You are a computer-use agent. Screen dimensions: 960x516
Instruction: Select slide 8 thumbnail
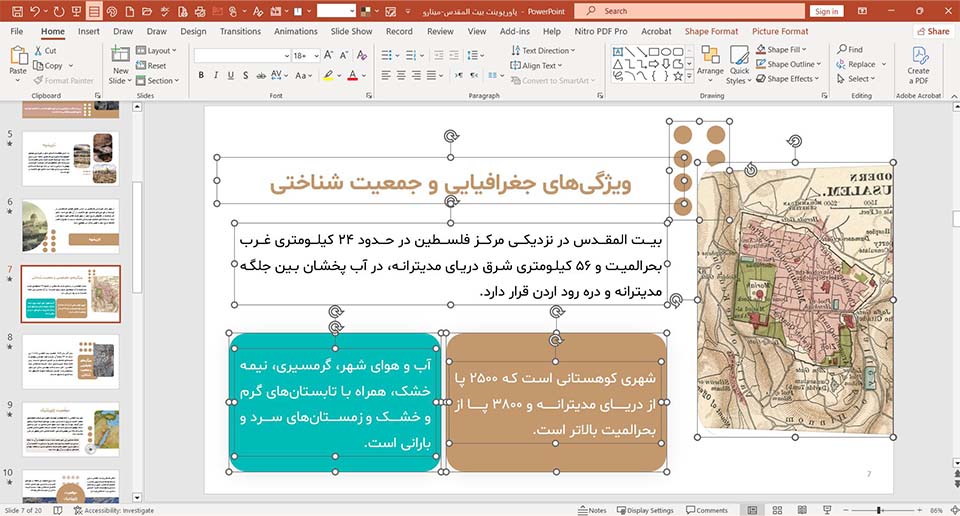[x=70, y=362]
